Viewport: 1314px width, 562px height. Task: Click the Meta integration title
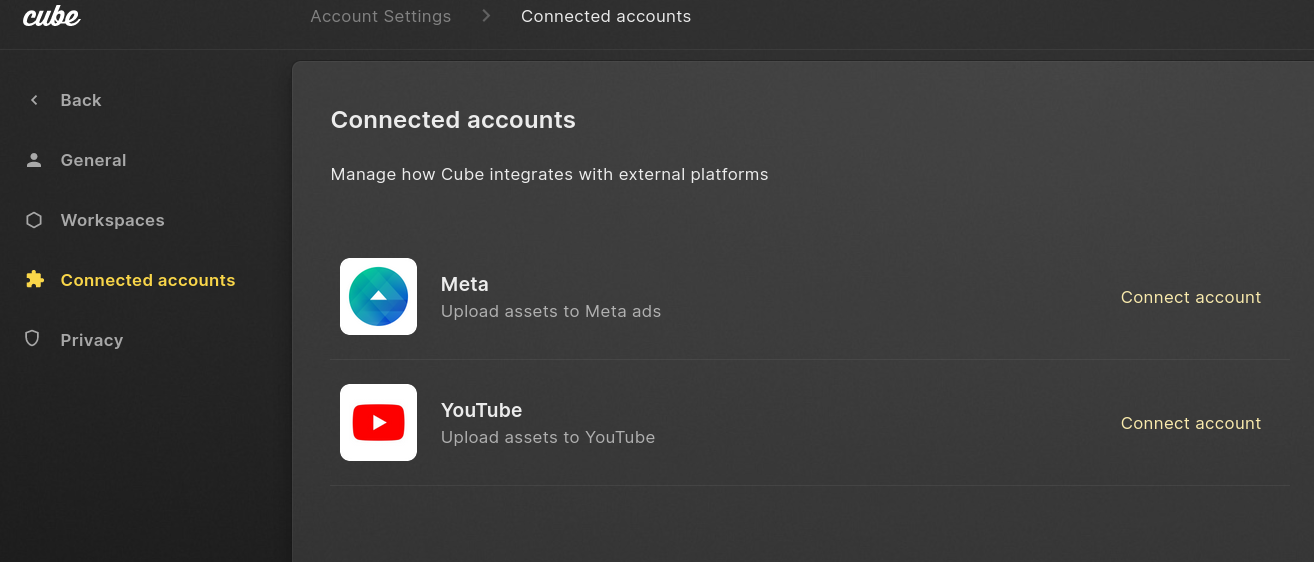pos(465,284)
